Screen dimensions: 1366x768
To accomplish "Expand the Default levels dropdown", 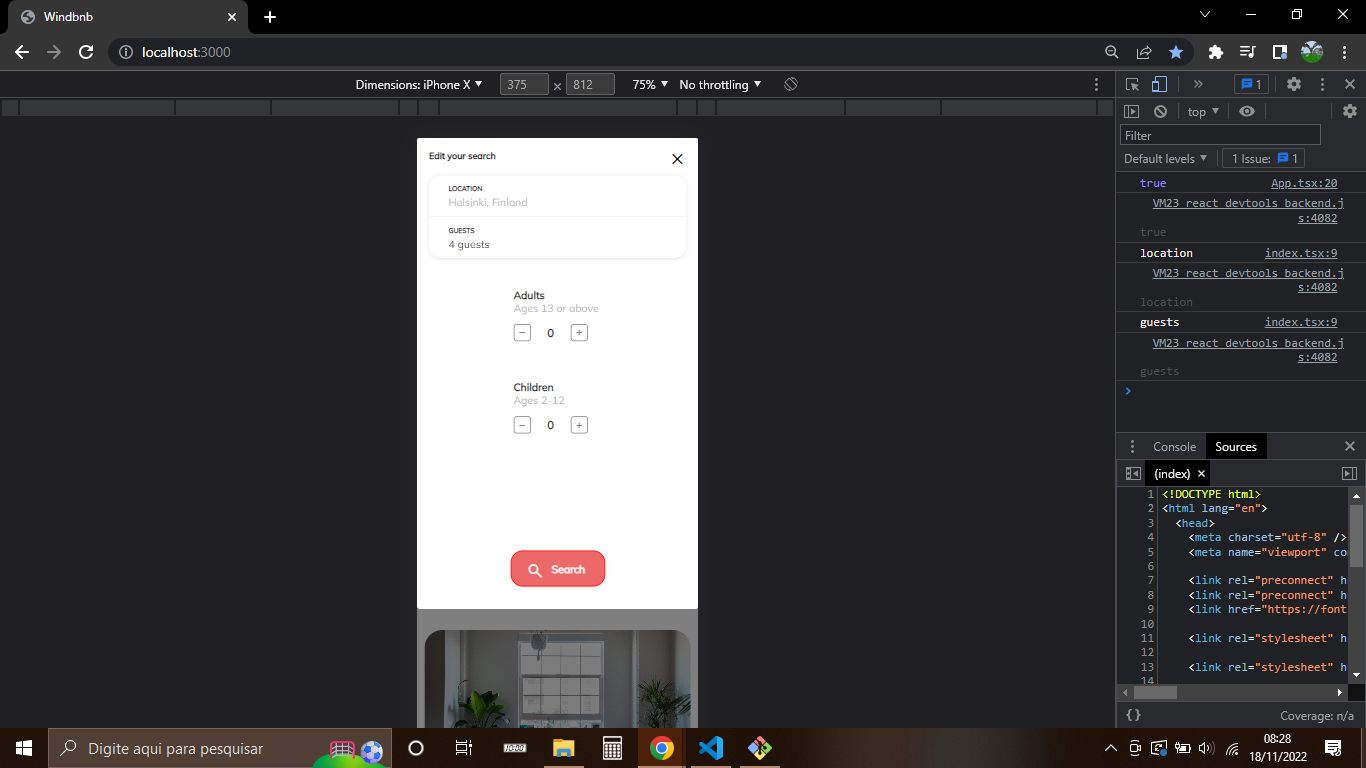I will tap(1165, 158).
